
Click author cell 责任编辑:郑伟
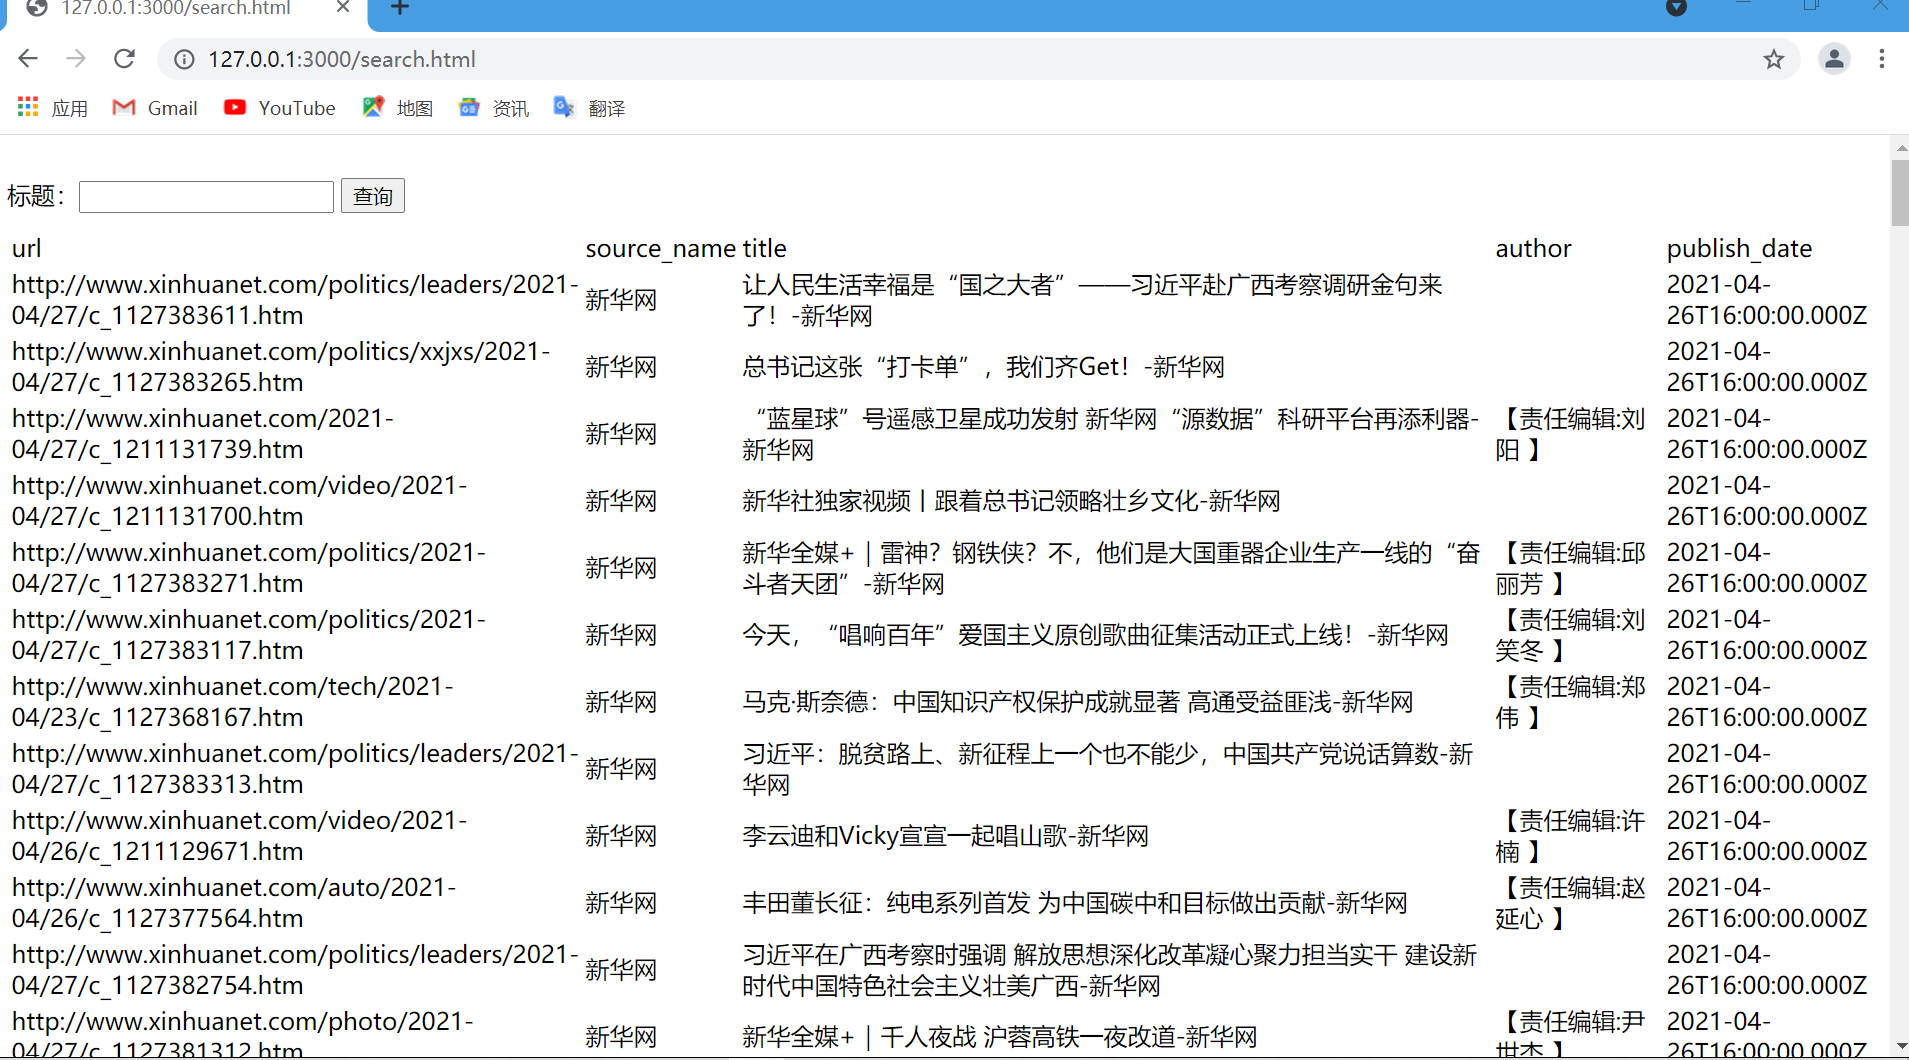click(x=1570, y=702)
